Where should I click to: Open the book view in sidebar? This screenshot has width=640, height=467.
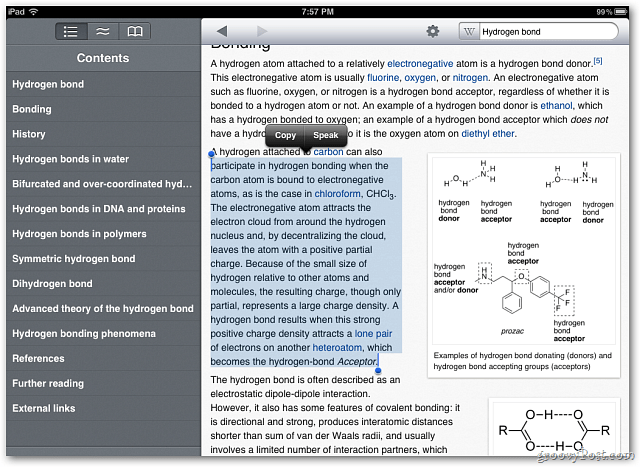(x=135, y=31)
